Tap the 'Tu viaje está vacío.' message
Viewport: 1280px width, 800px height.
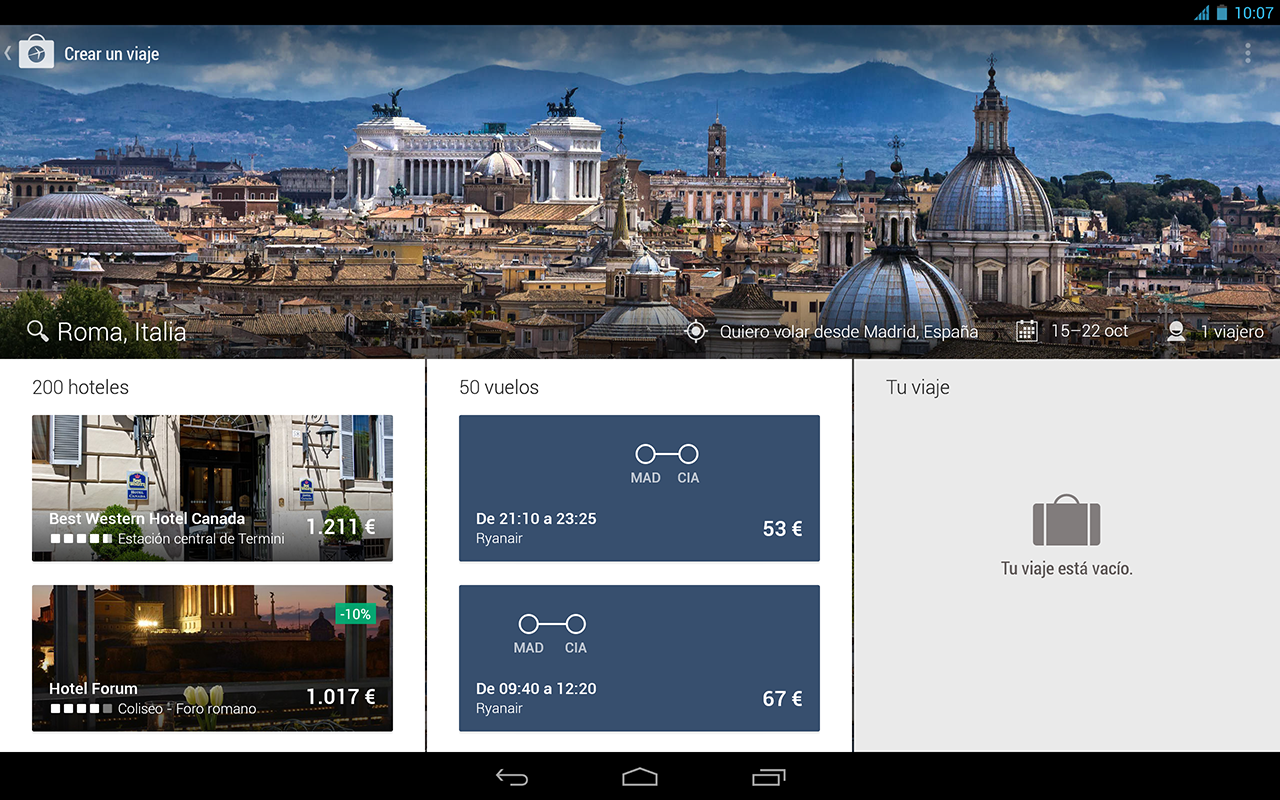pos(1067,569)
